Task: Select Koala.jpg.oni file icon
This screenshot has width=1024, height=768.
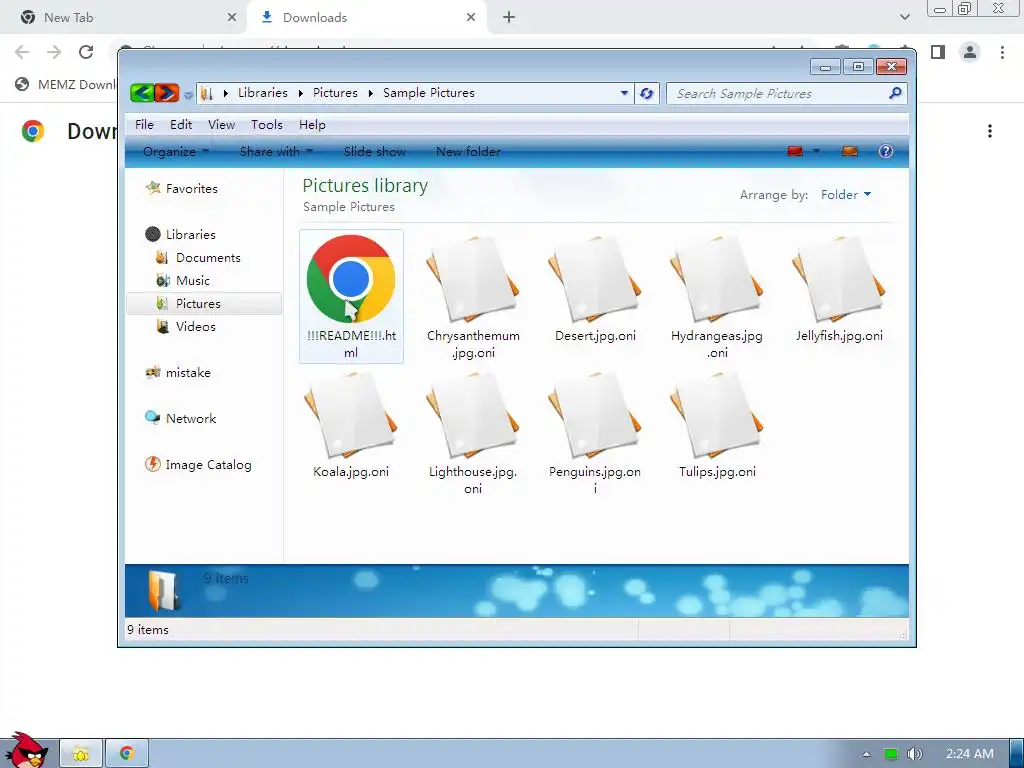Action: [351, 415]
